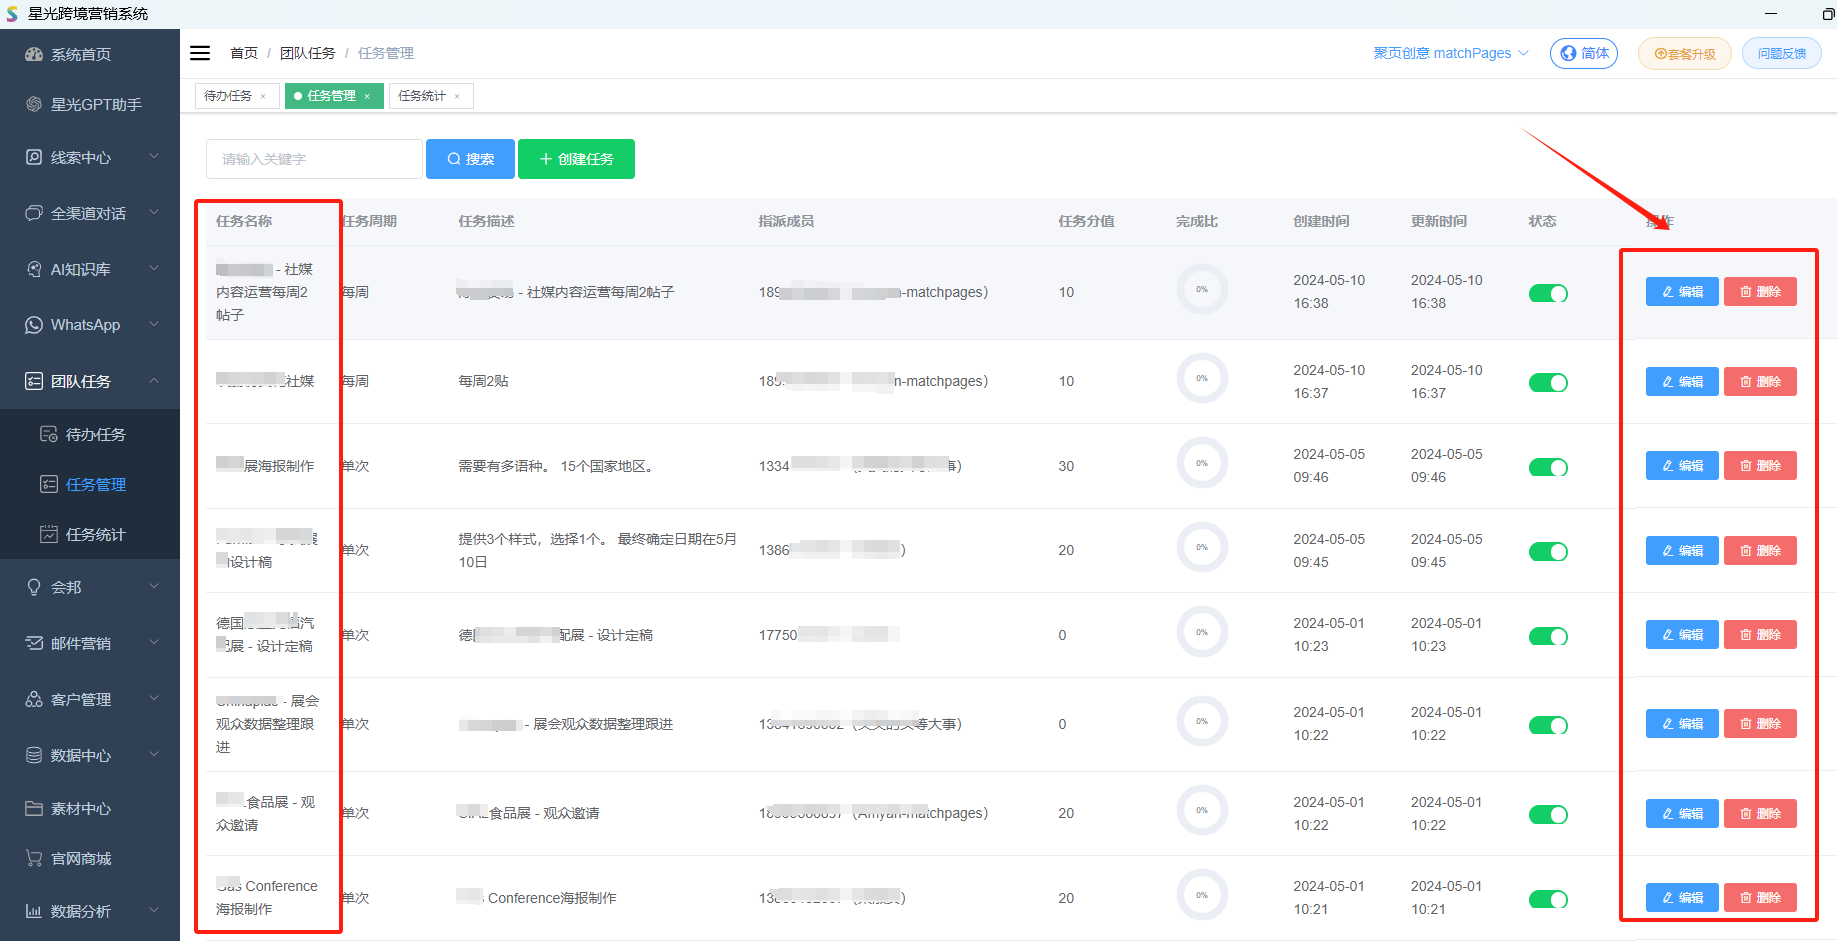Switch language via 简体 button

coord(1584,54)
